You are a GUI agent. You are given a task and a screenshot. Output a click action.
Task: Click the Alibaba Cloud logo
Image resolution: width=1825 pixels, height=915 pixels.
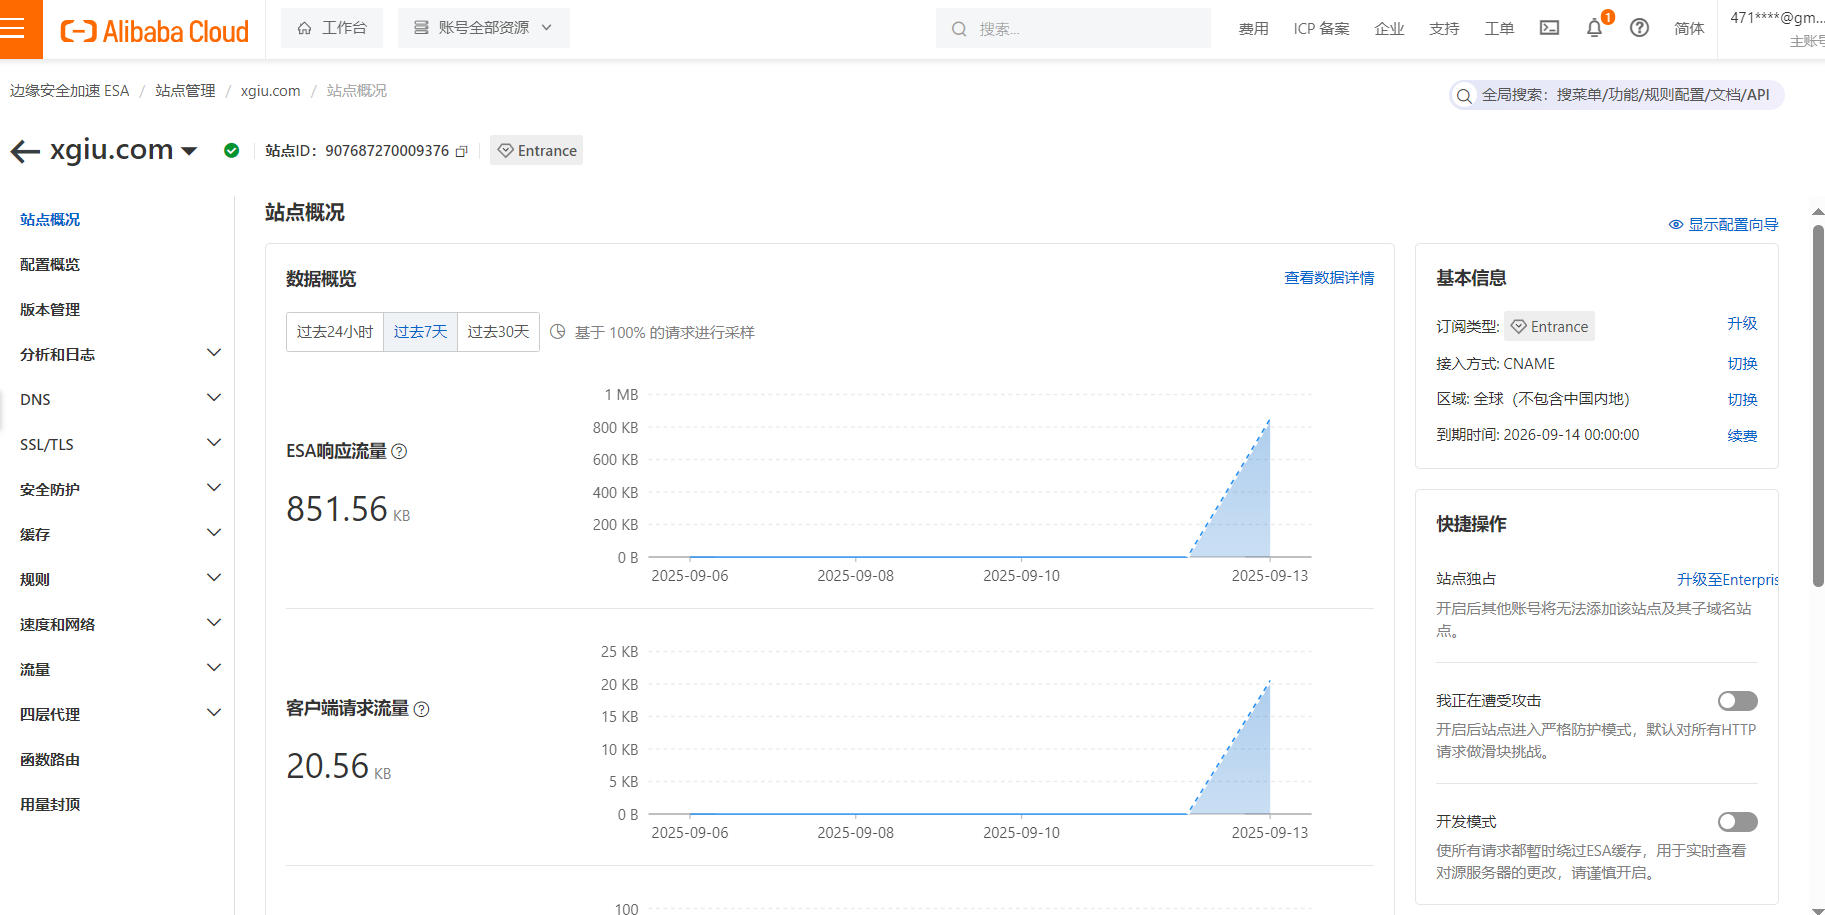pyautogui.click(x=154, y=31)
